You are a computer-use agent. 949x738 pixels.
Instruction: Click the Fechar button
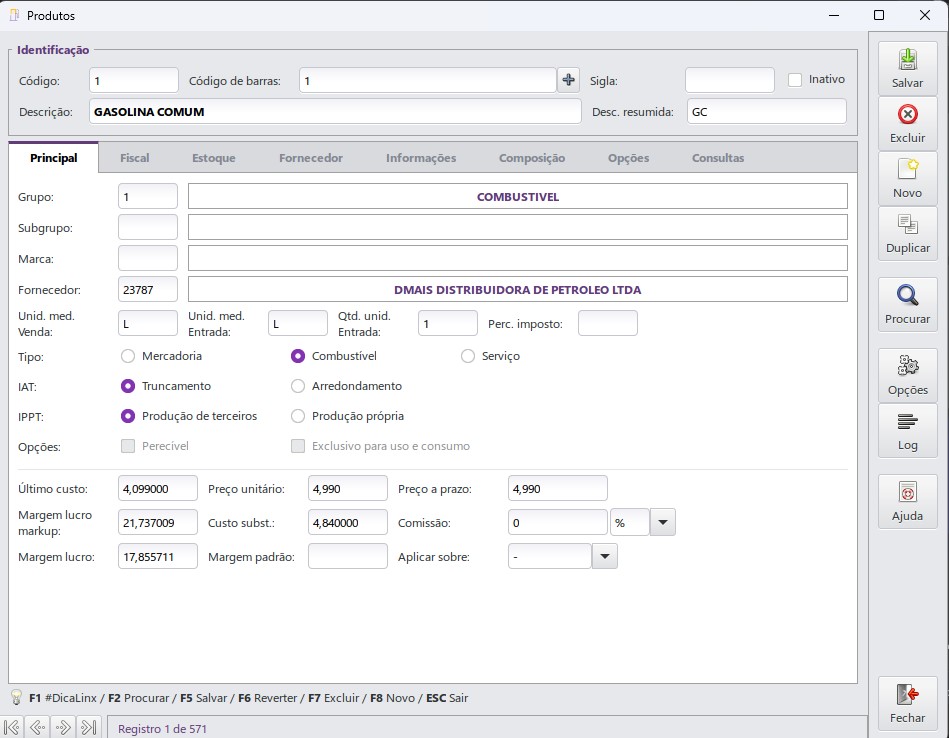[907, 704]
